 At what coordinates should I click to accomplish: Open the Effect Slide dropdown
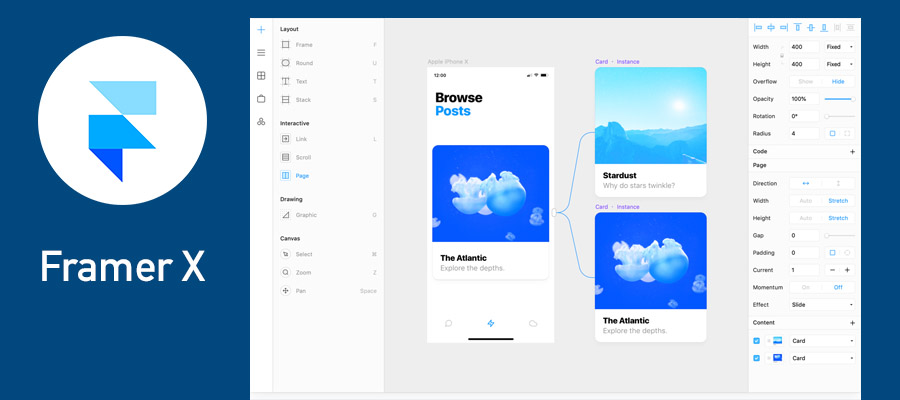822,305
